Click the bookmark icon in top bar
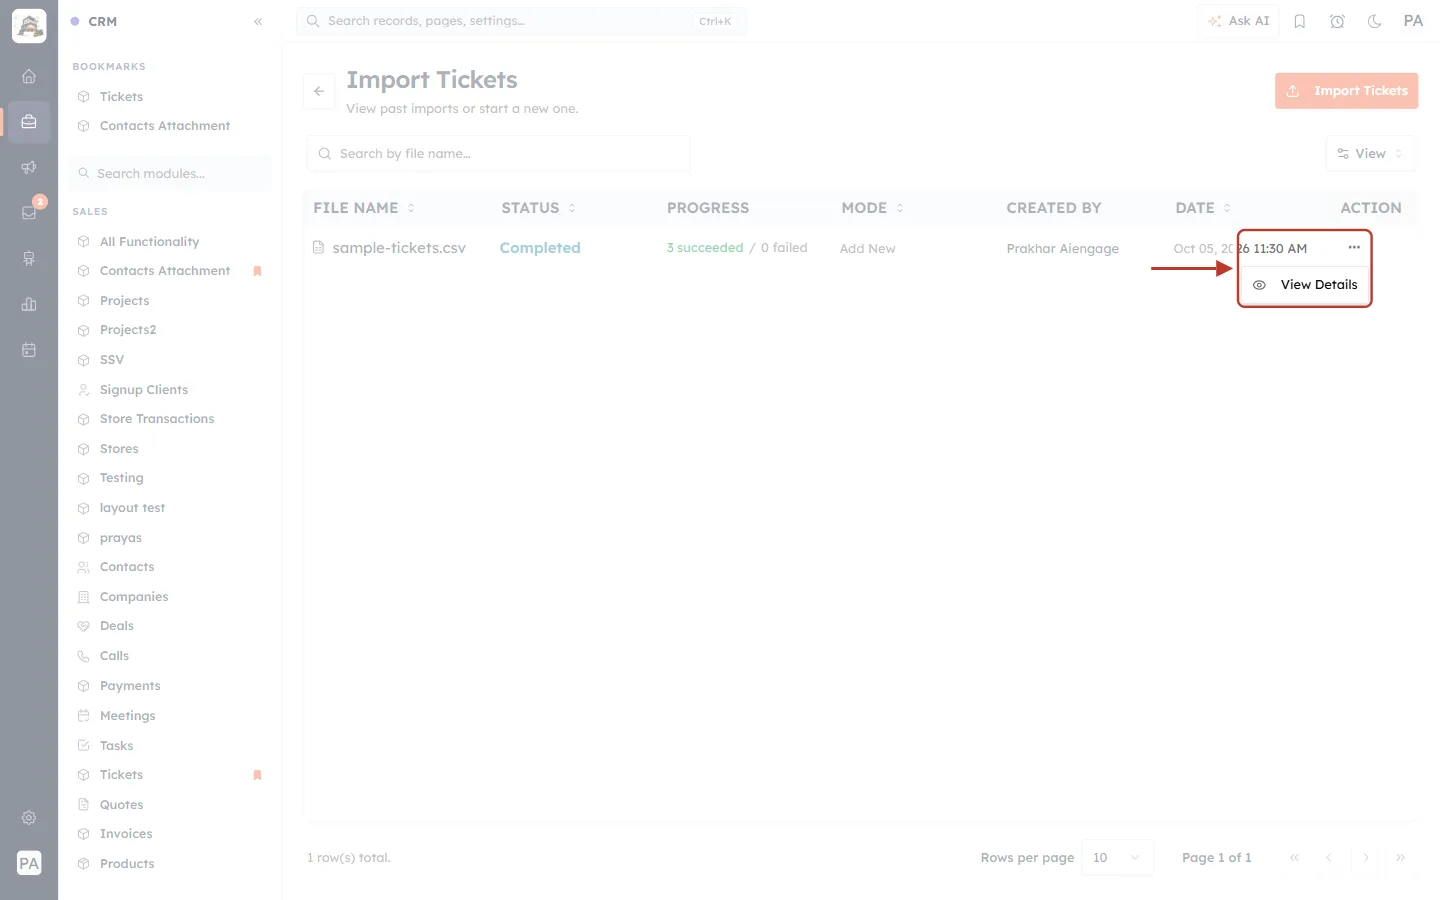The image size is (1440, 900). tap(1300, 21)
